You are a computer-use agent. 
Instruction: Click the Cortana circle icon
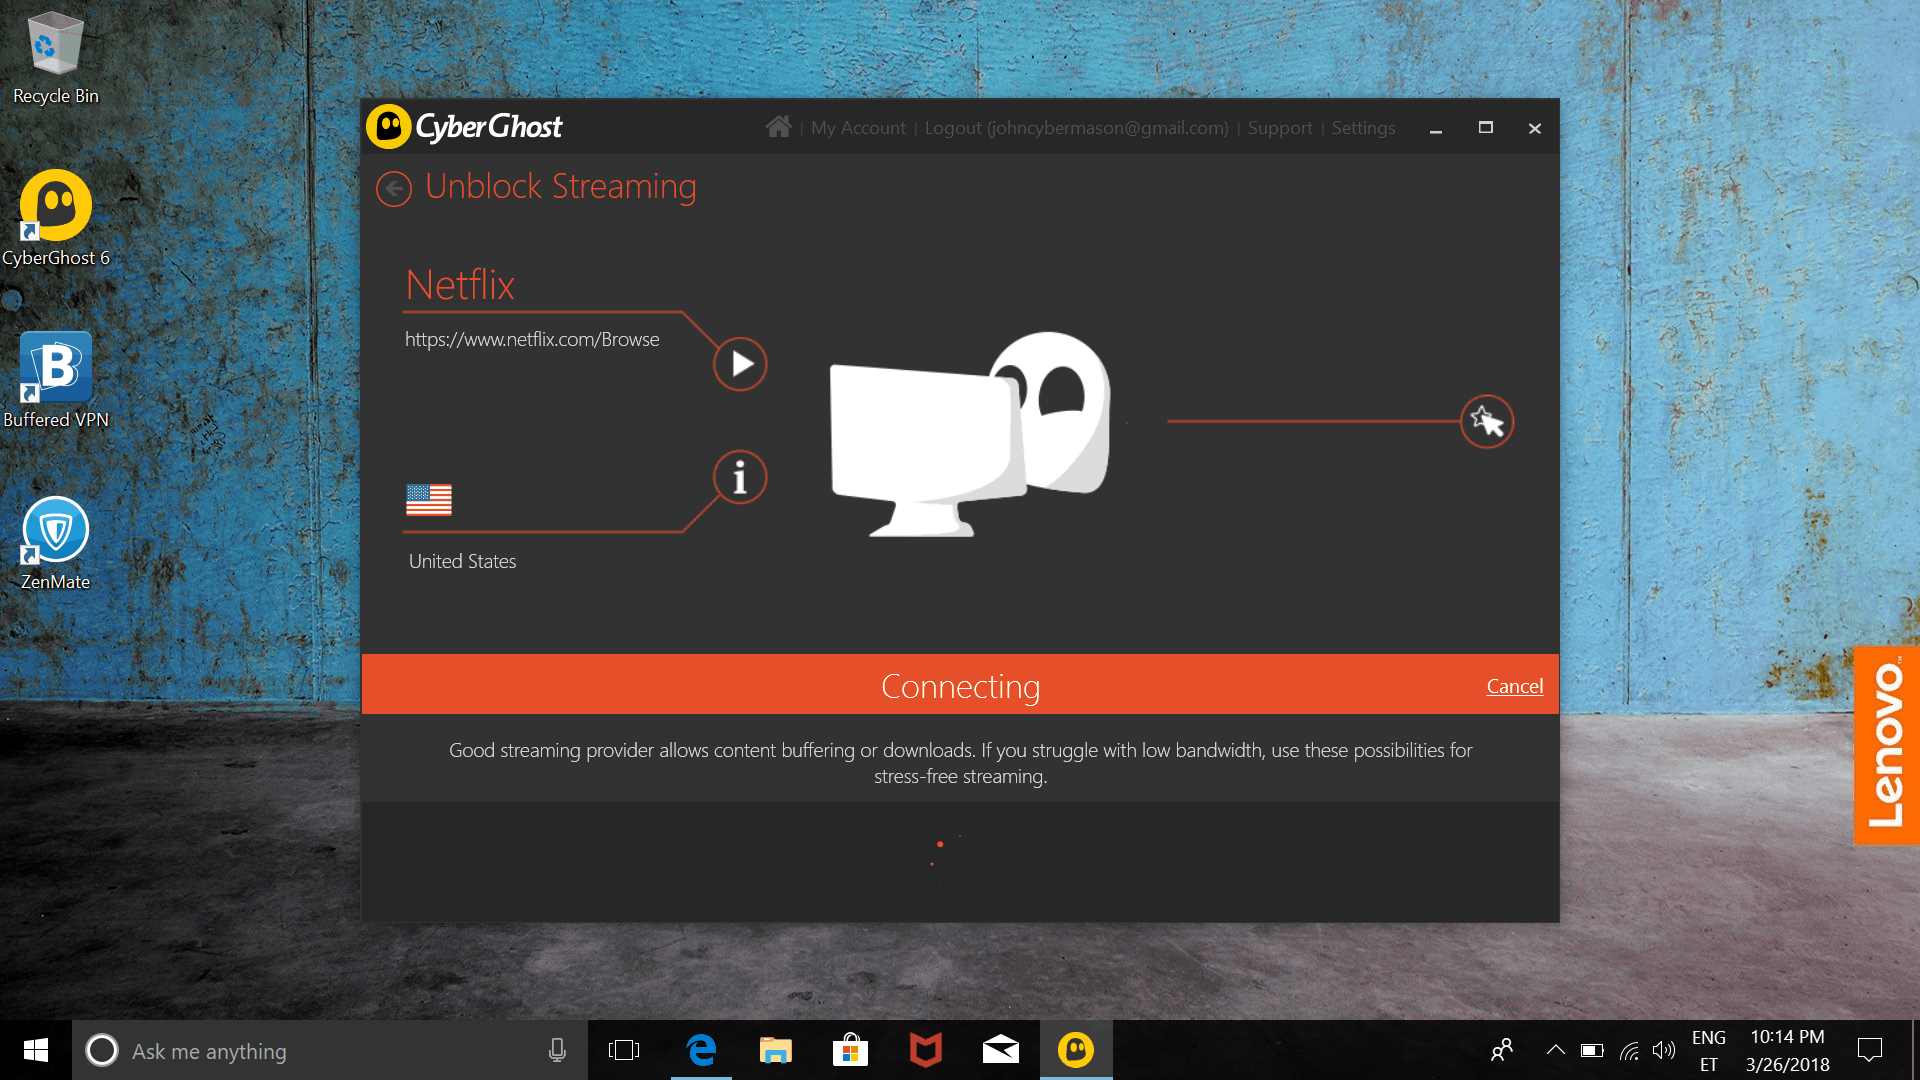coord(102,1050)
